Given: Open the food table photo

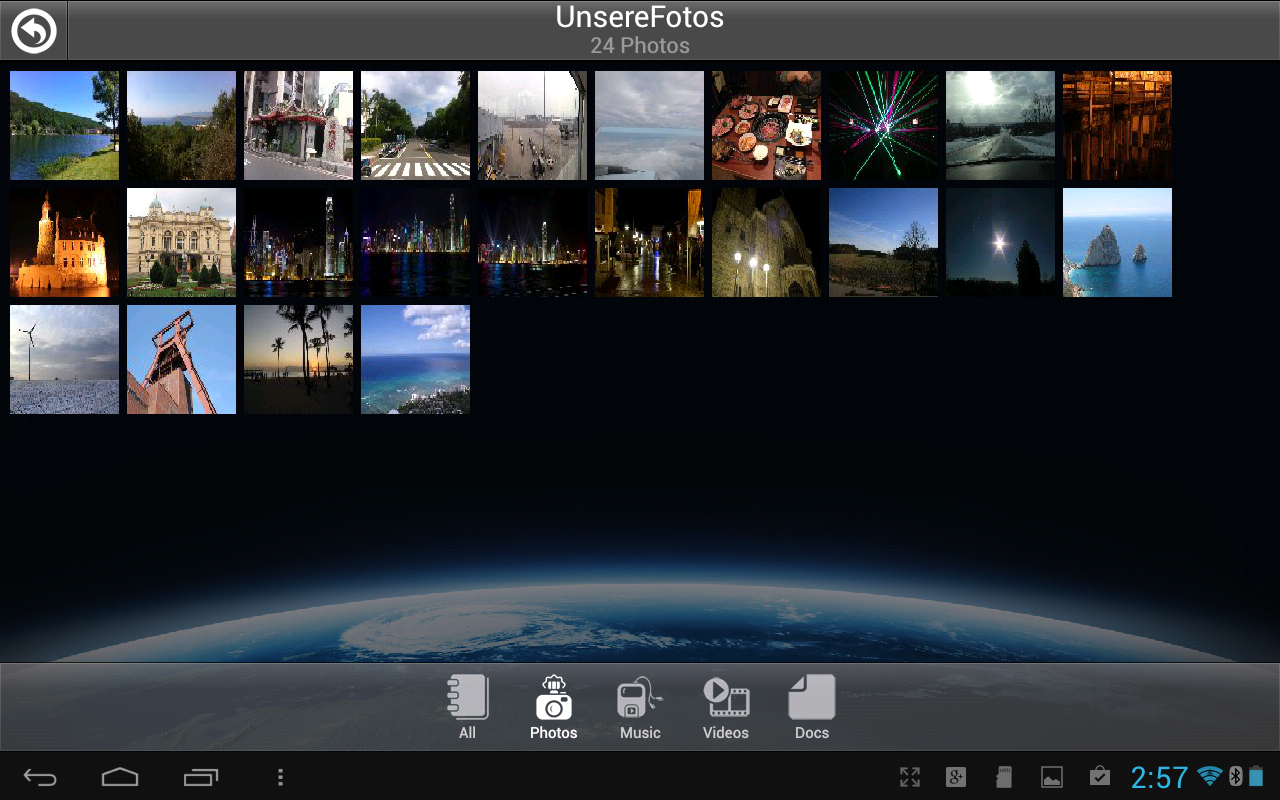Looking at the screenshot, I should (x=766, y=125).
